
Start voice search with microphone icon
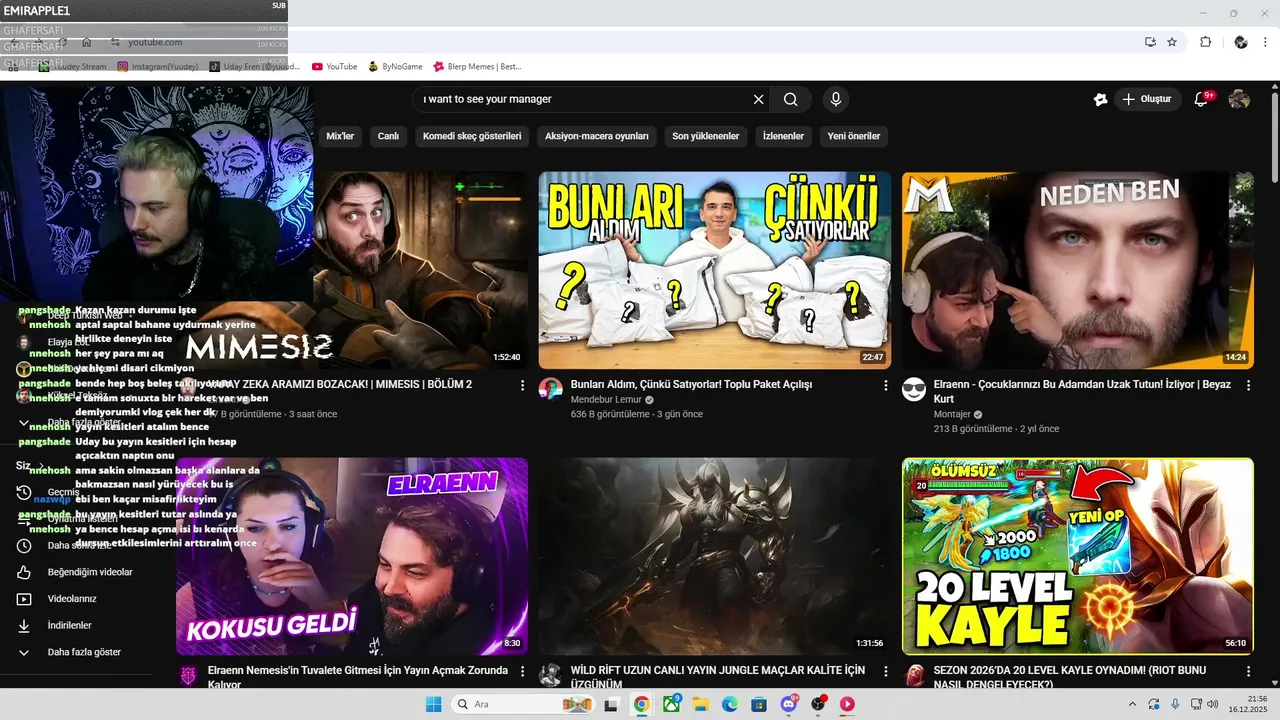point(836,99)
